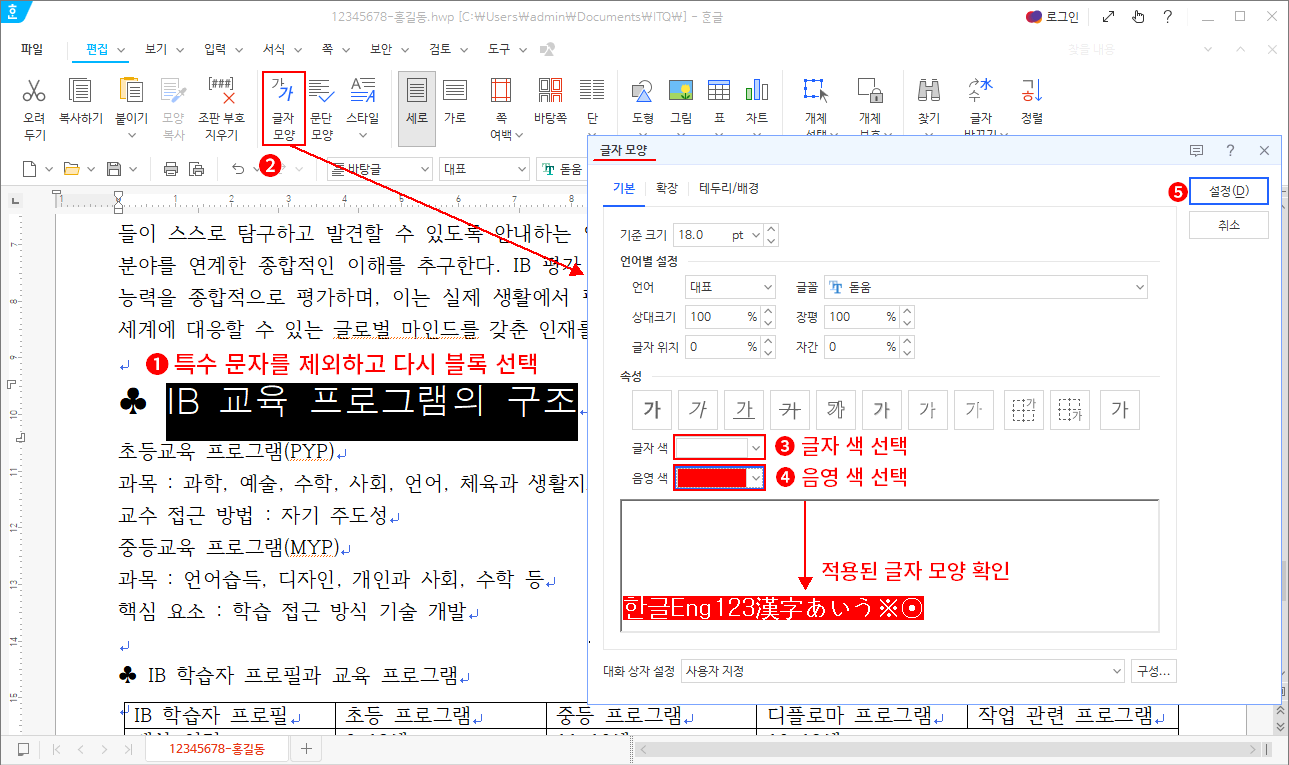Insert a chart using the 차트 icon
1289x765 pixels.
pos(757,100)
